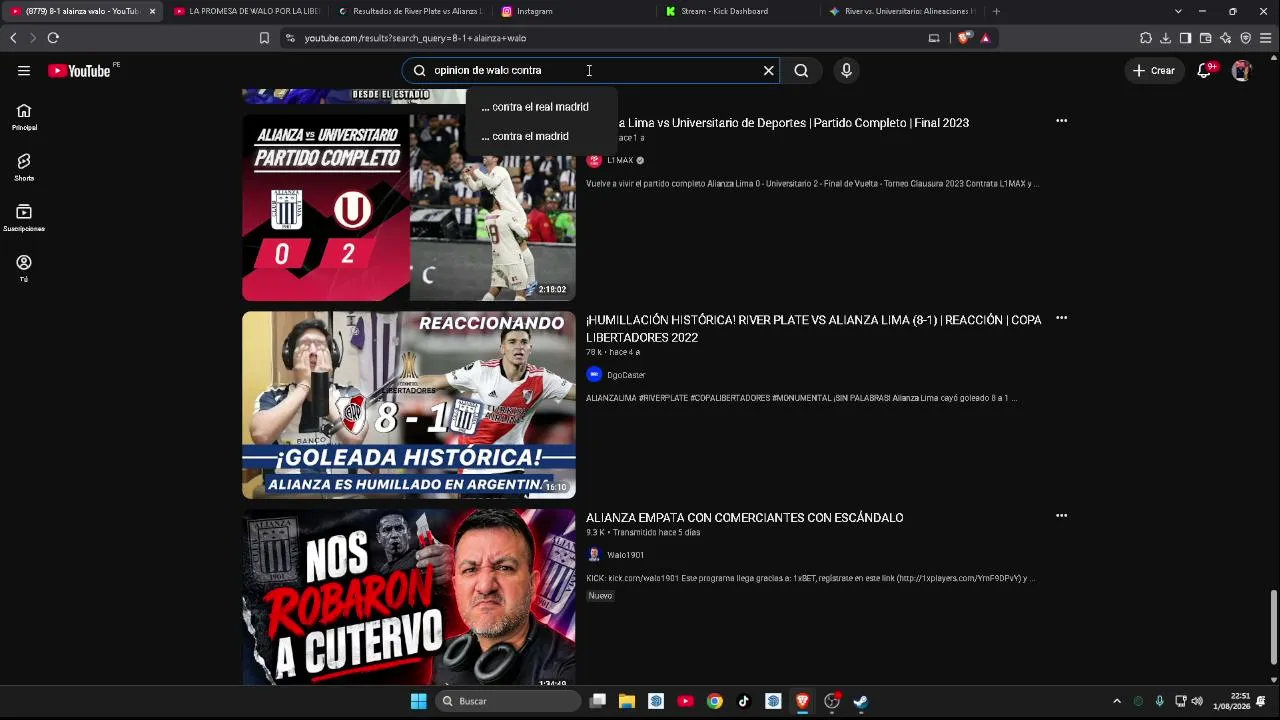Open Suscripciones in the sidebar

(x=24, y=218)
